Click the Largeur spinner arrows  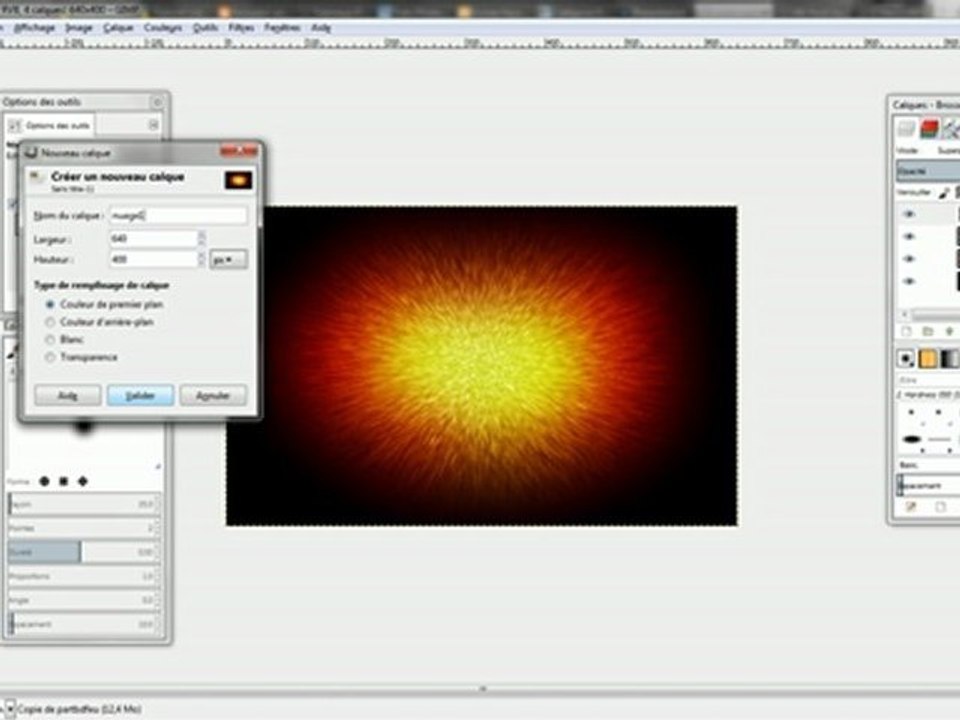click(201, 238)
